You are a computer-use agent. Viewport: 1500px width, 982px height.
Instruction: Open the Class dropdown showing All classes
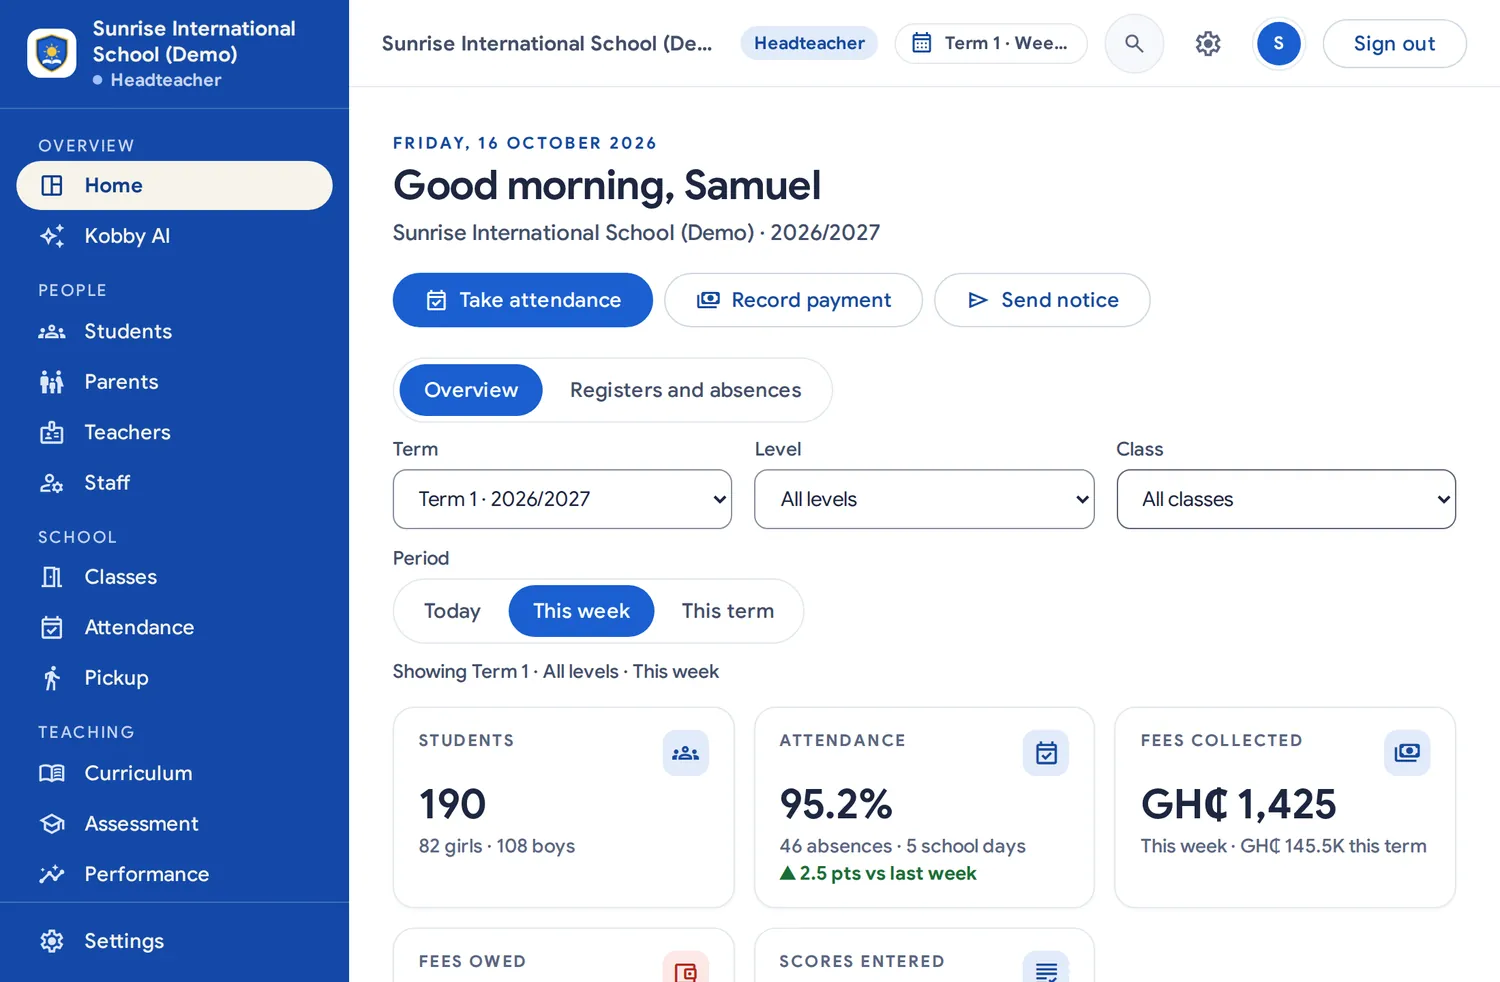[x=1286, y=499]
